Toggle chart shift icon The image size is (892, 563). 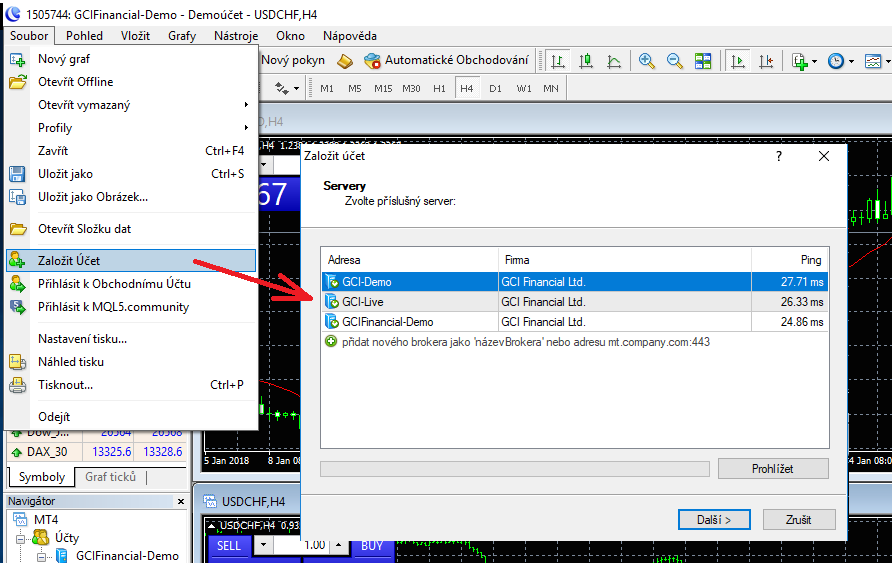point(766,61)
